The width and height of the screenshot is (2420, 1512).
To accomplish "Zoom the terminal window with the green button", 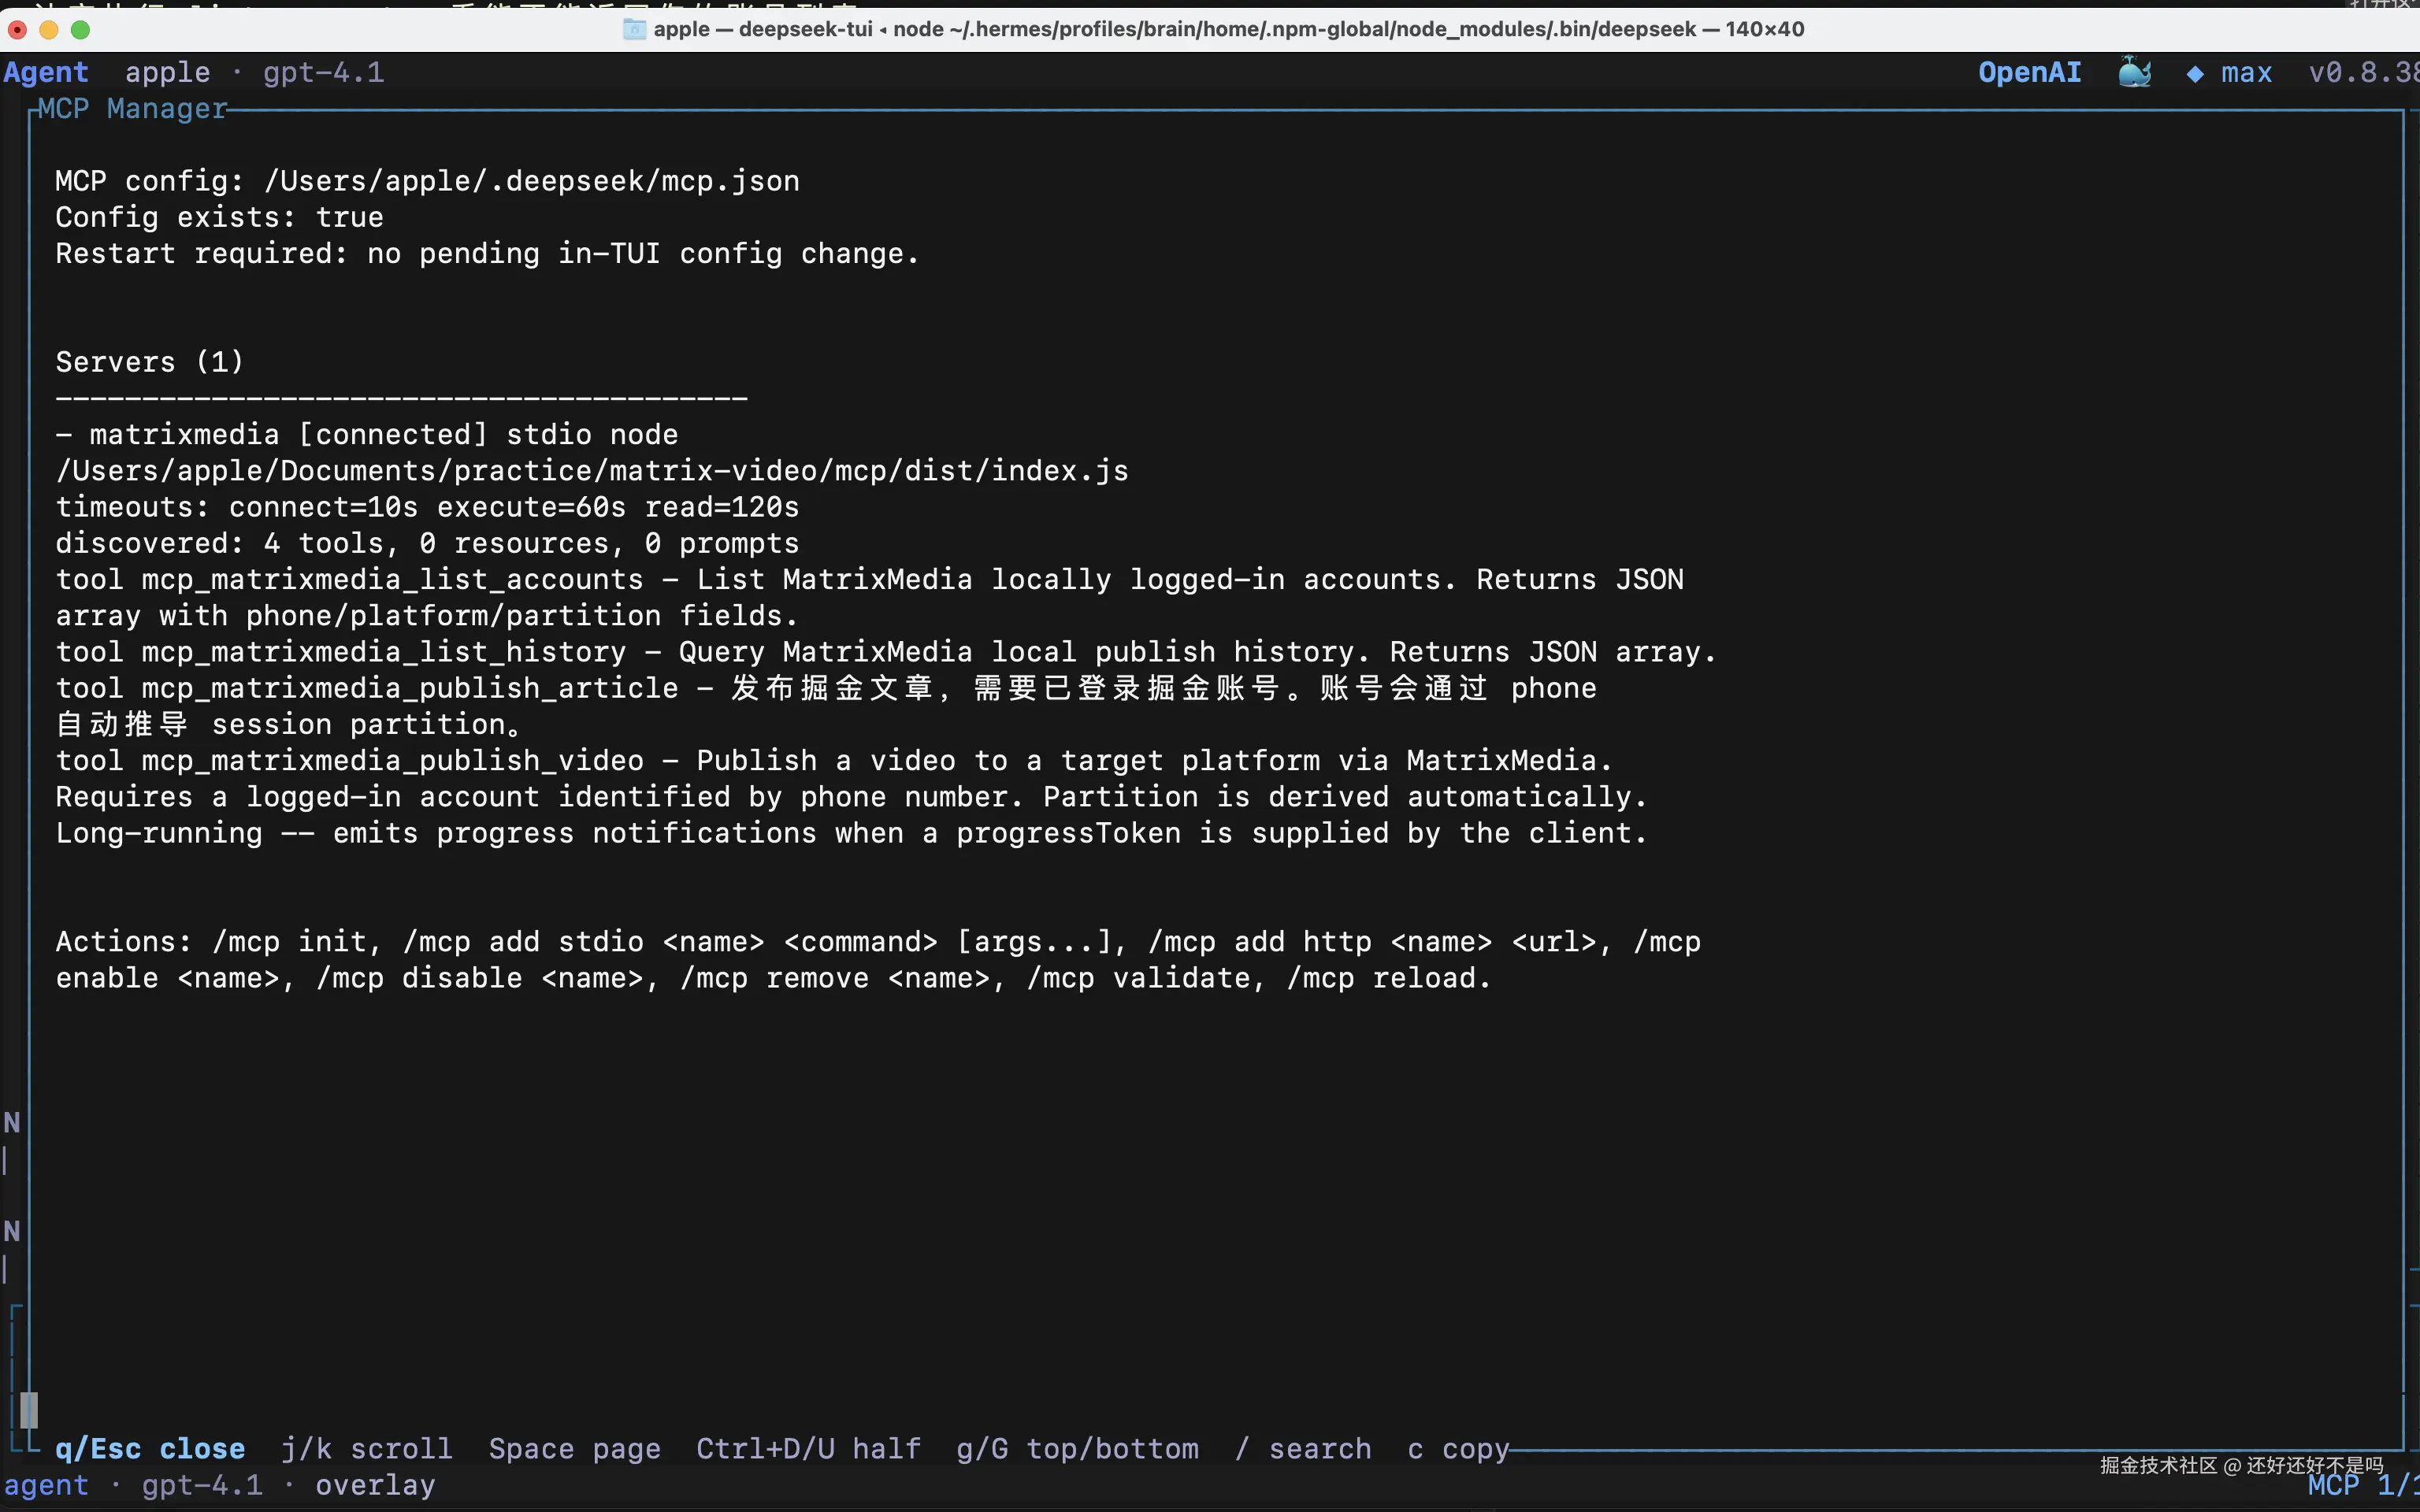I will pyautogui.click(x=81, y=30).
